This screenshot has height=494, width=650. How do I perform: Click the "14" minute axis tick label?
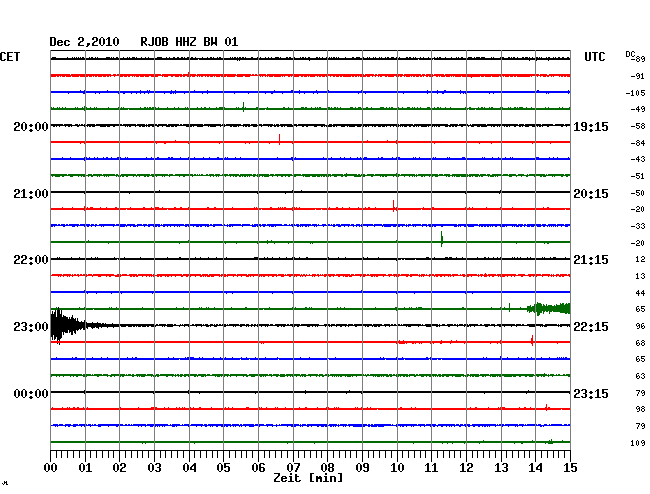(x=535, y=468)
